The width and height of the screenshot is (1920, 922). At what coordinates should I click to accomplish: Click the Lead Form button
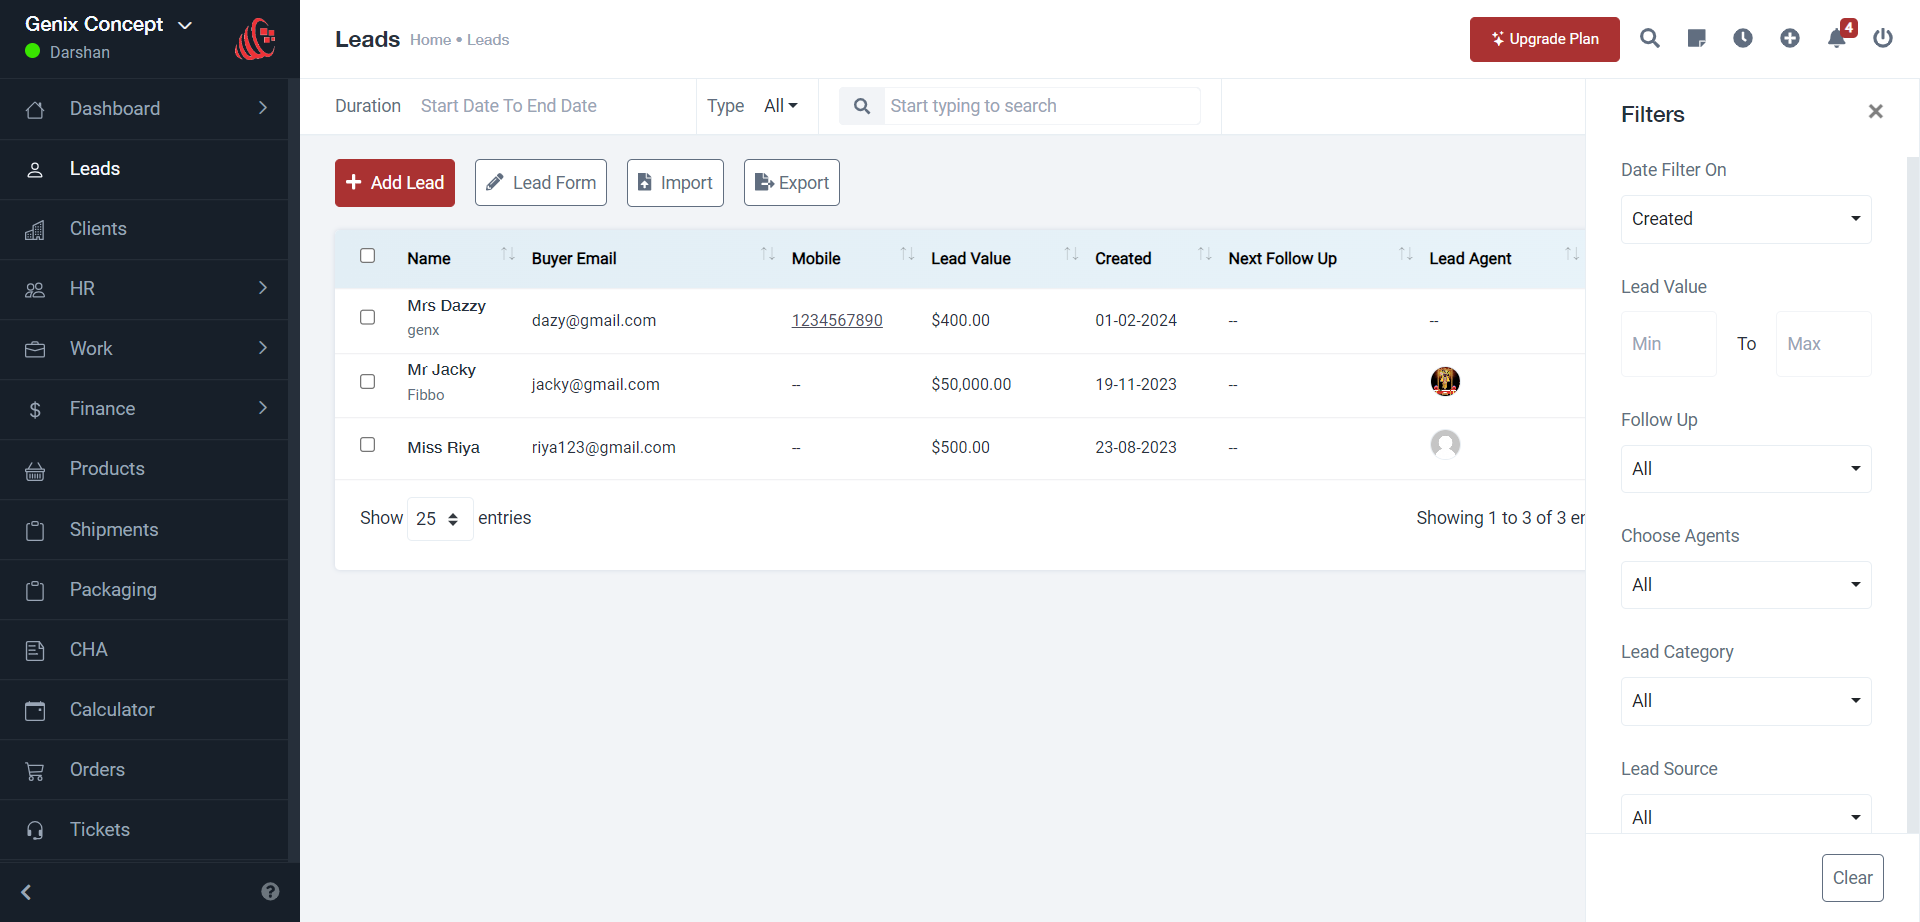click(541, 183)
